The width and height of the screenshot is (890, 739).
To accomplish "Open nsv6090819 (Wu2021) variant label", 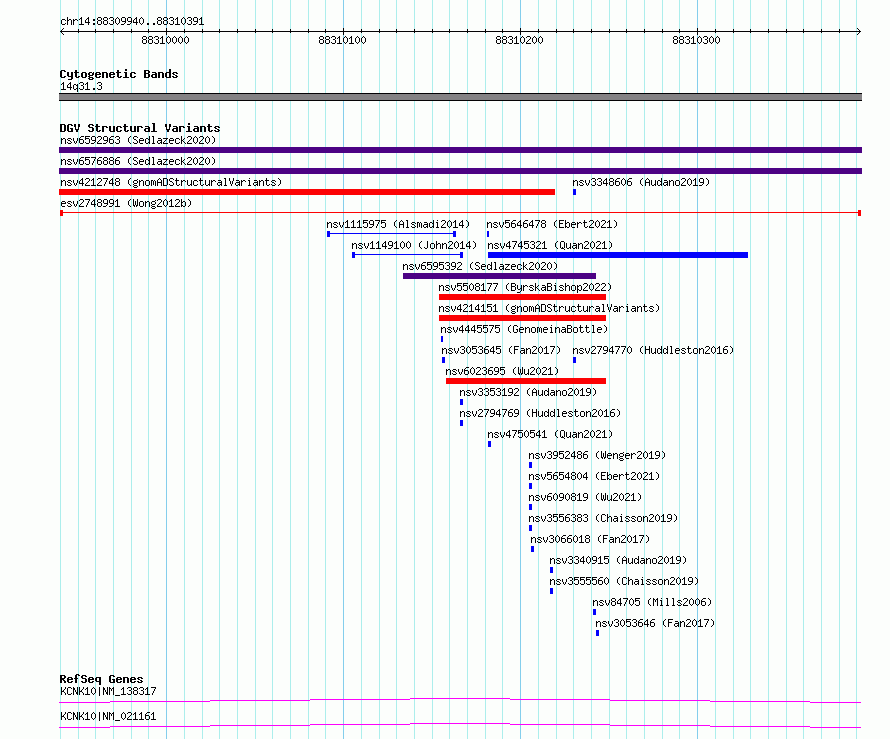I will [x=585, y=497].
